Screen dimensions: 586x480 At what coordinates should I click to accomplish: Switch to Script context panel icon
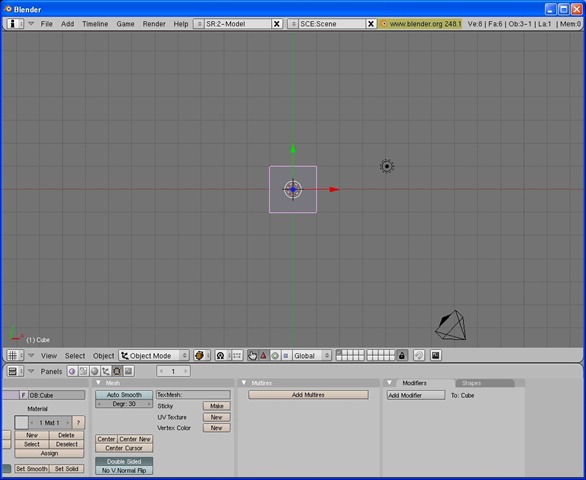click(x=83, y=371)
